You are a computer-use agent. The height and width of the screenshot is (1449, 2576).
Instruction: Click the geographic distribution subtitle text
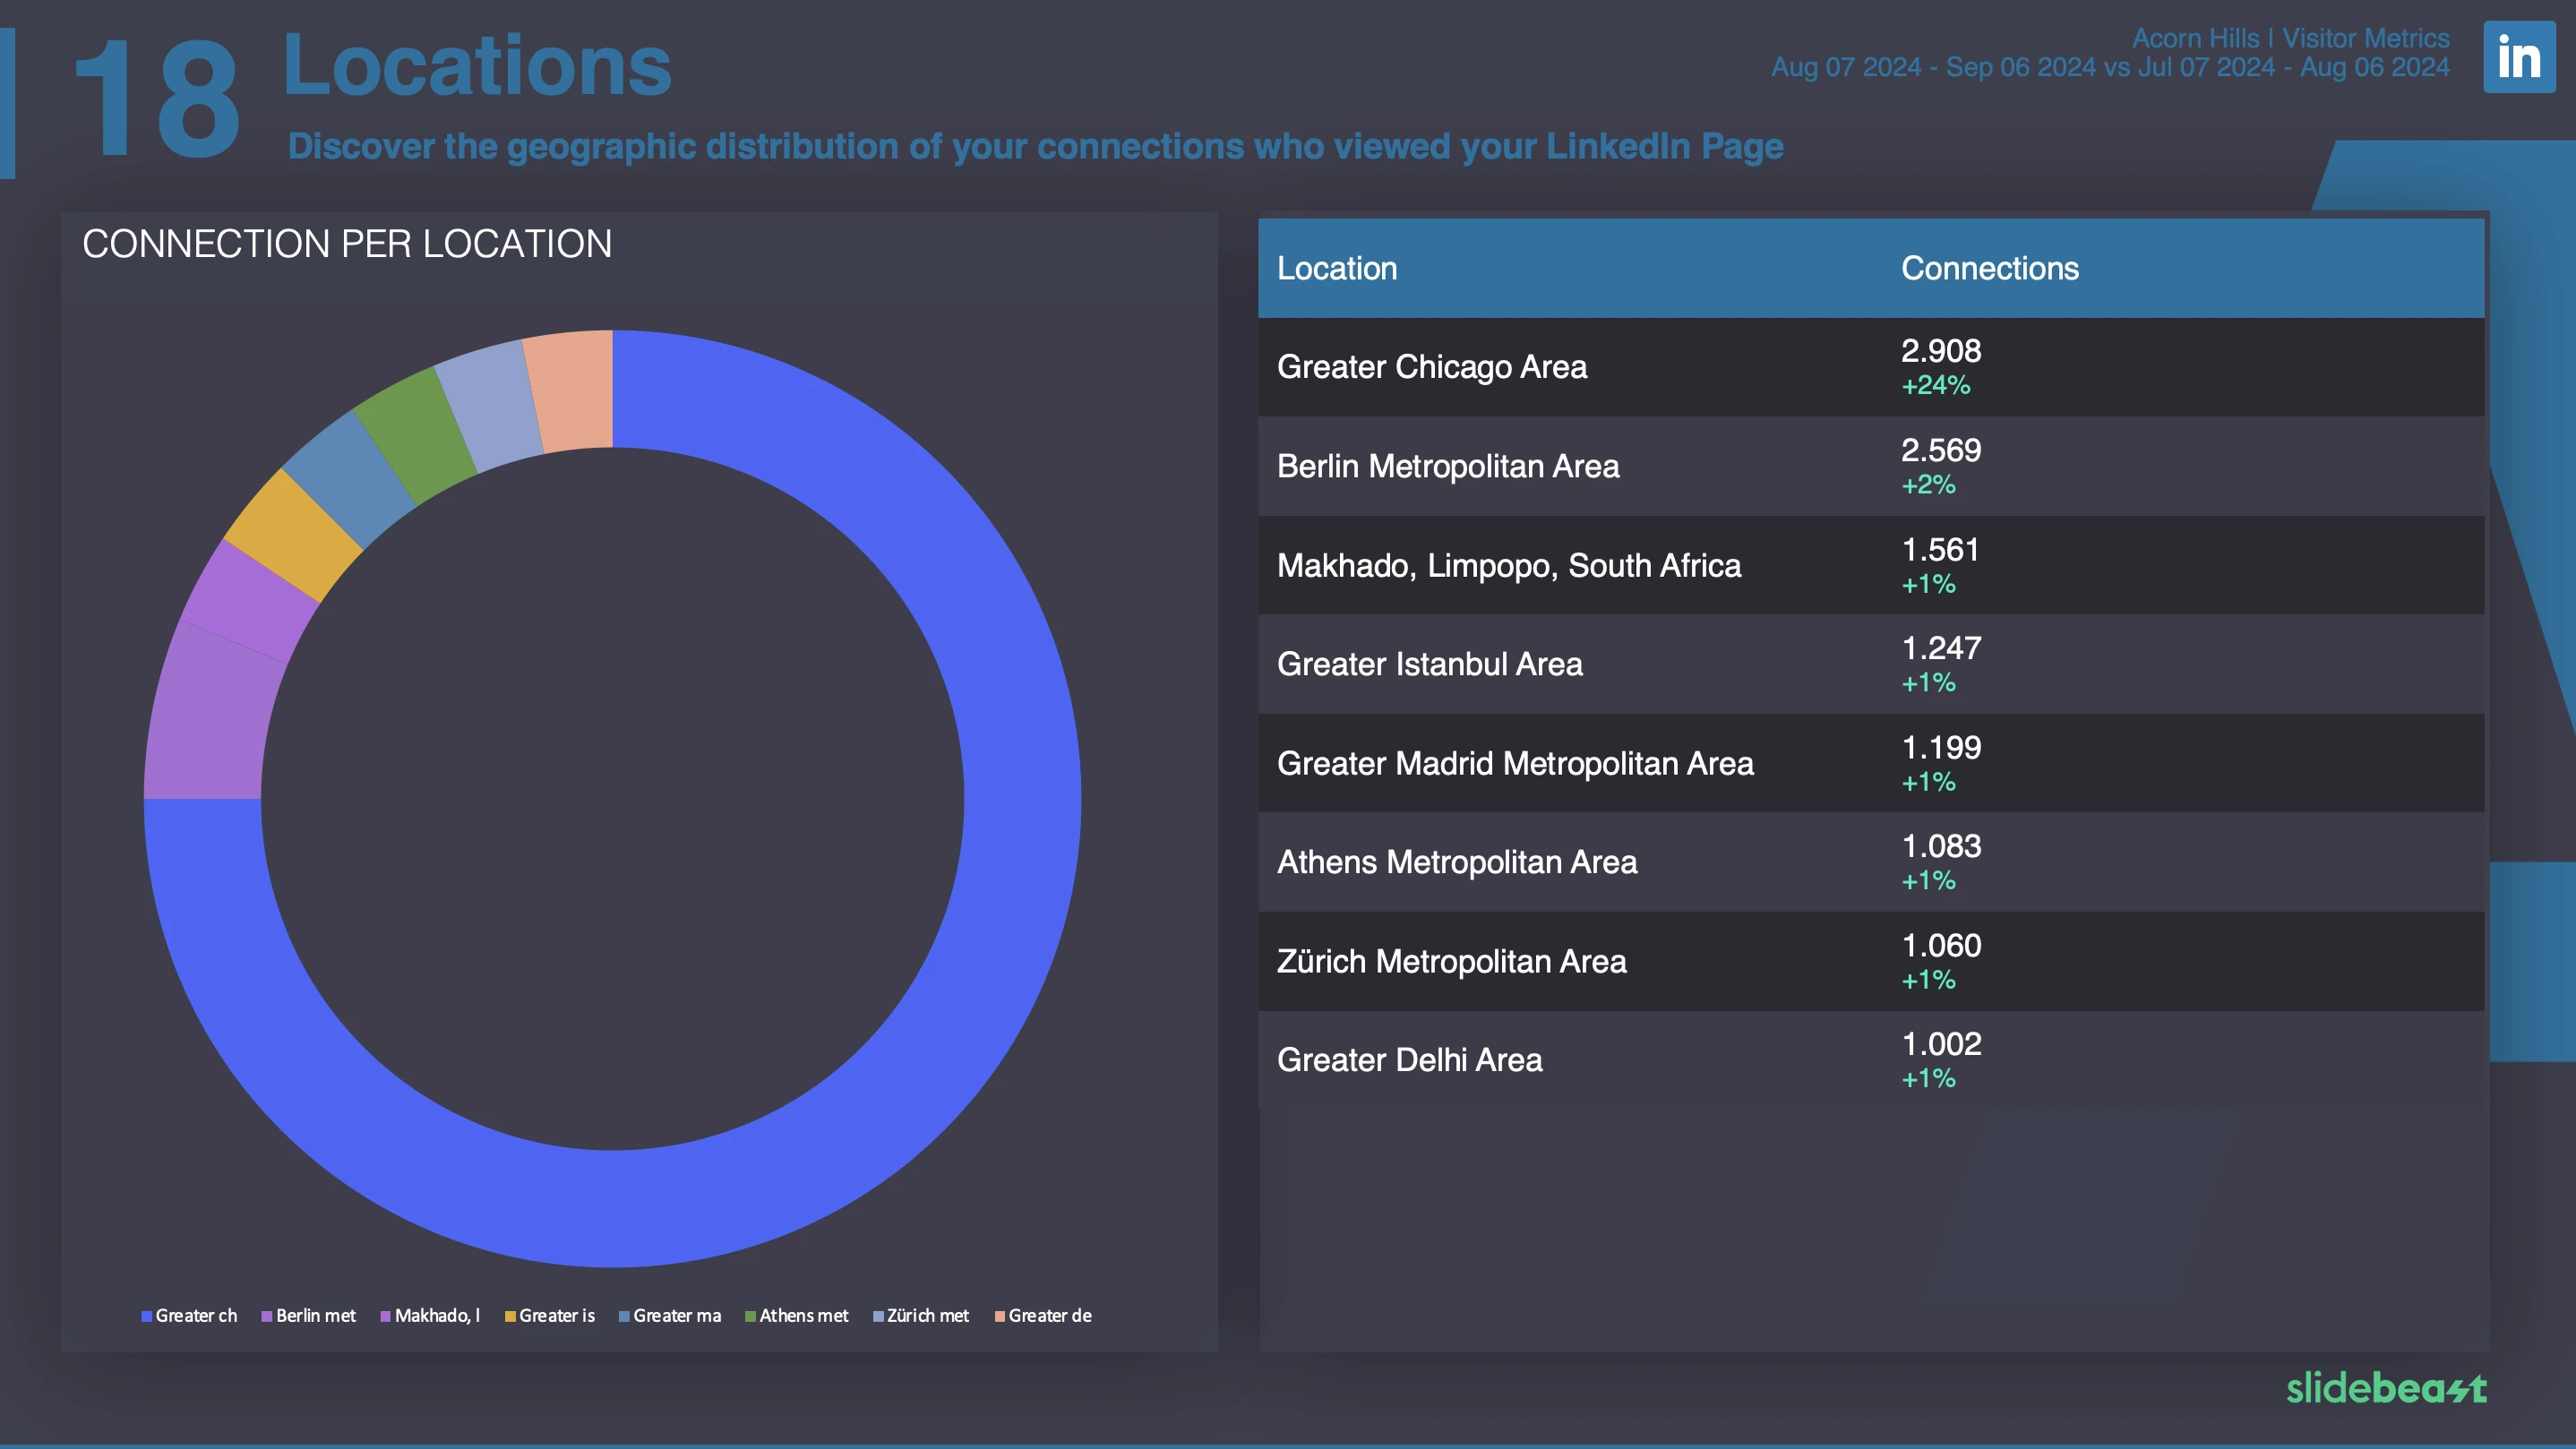(x=1035, y=146)
